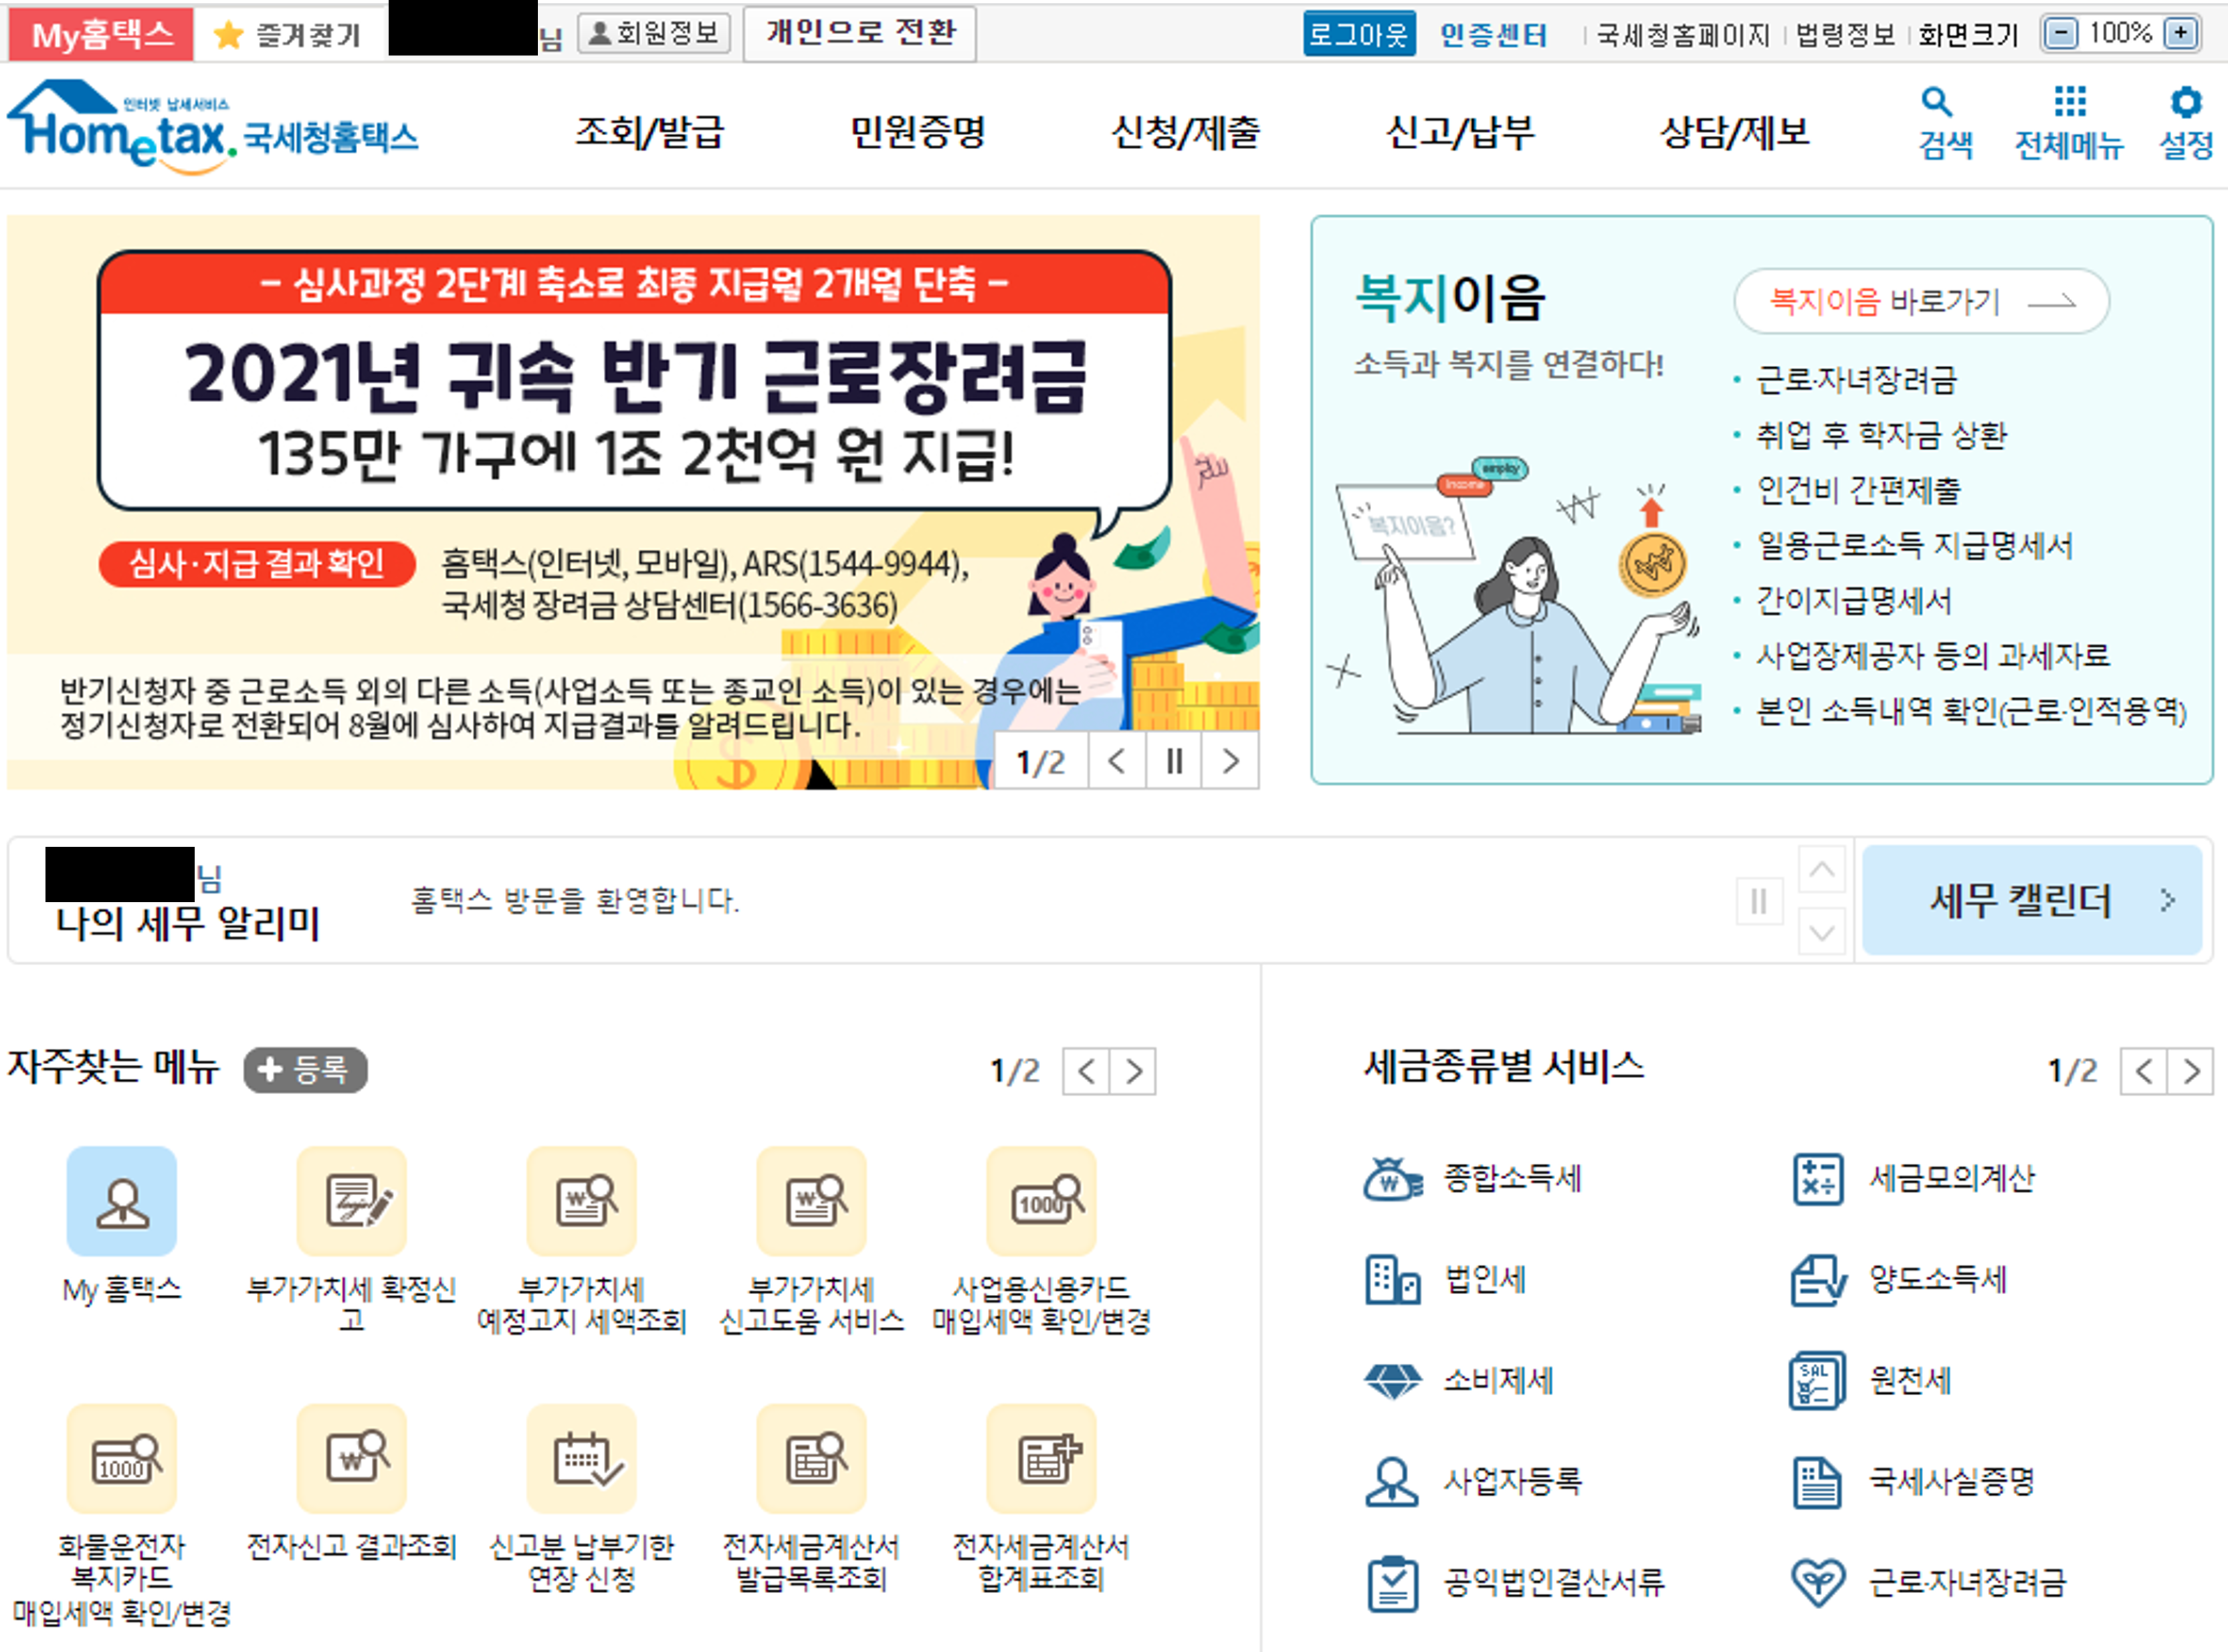The width and height of the screenshot is (2228, 1652).
Task: Pause the 나의 세무 알리미 rotation
Action: click(1758, 899)
